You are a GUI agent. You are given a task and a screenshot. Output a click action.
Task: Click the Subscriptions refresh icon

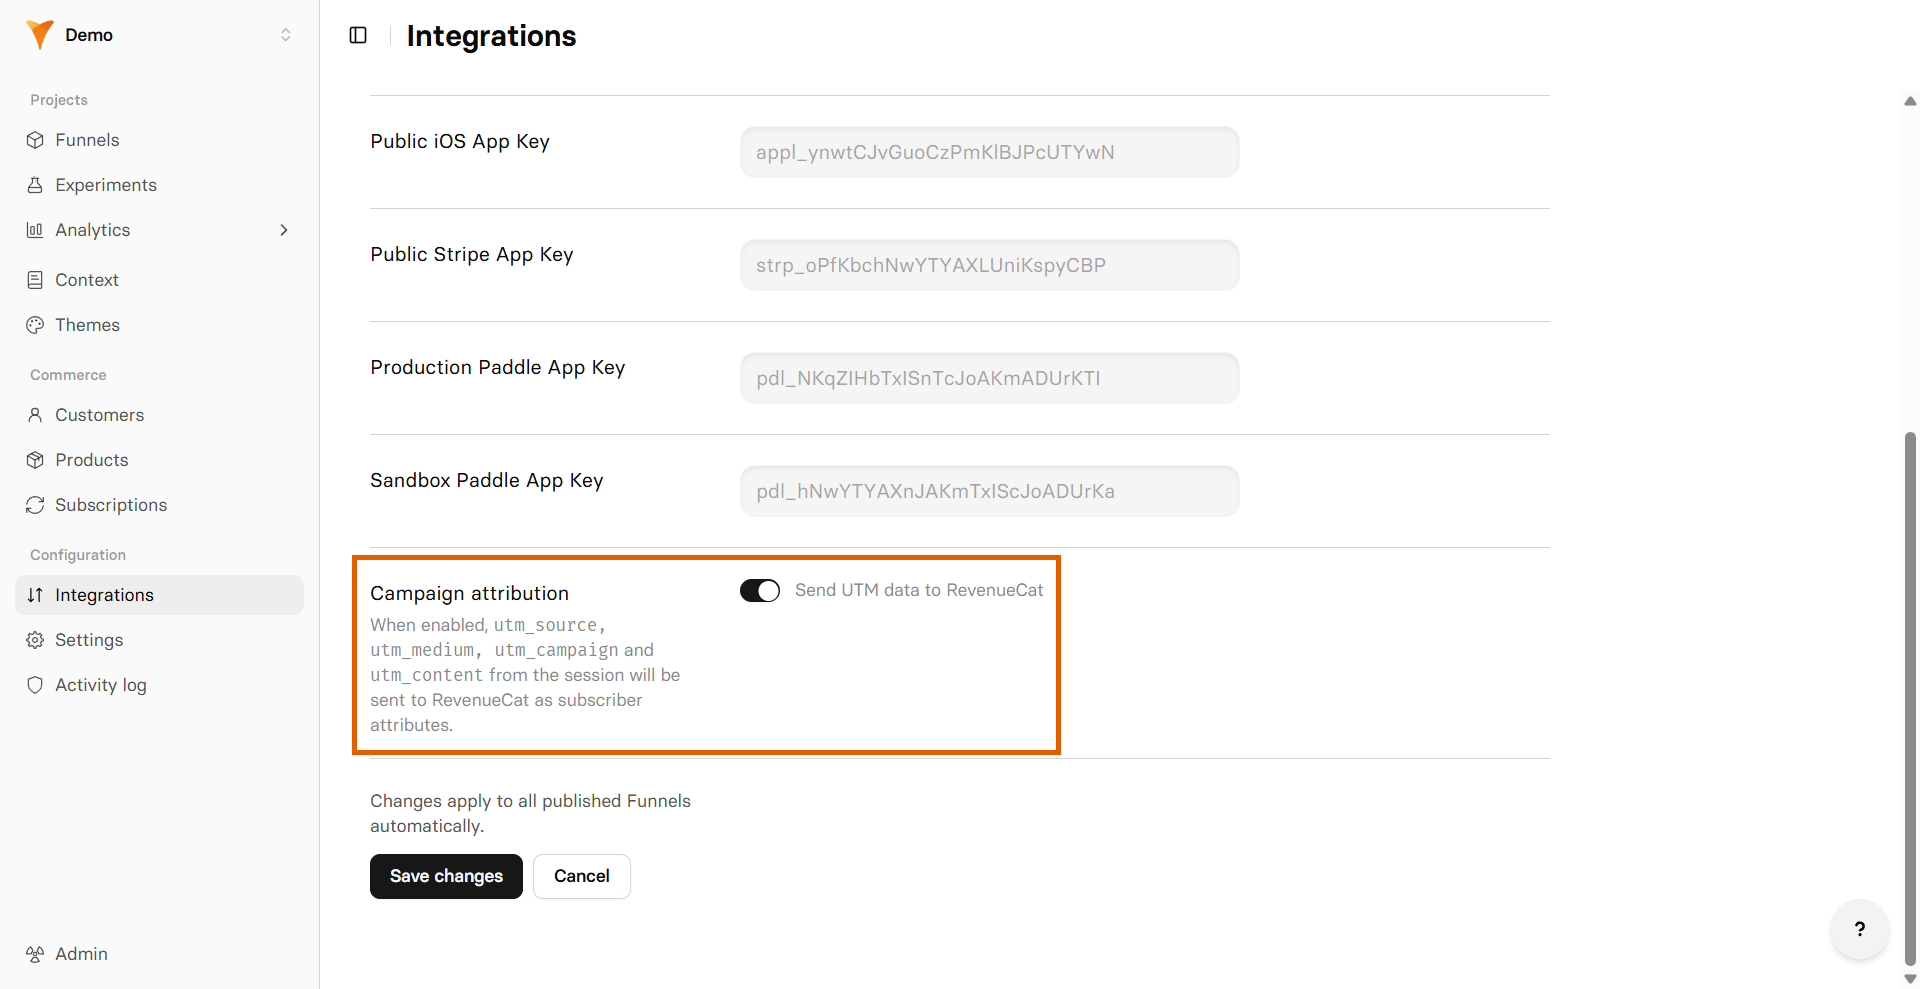pos(35,505)
